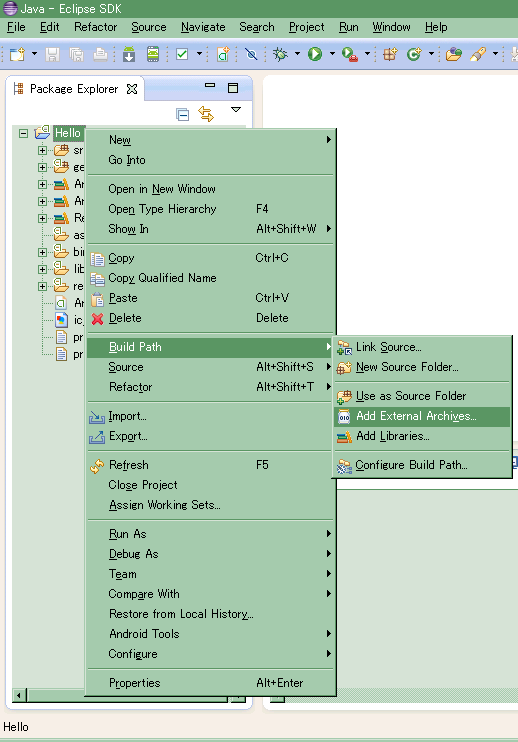Open Properties from context menu
Screen dimensions: 518x742
211,683
